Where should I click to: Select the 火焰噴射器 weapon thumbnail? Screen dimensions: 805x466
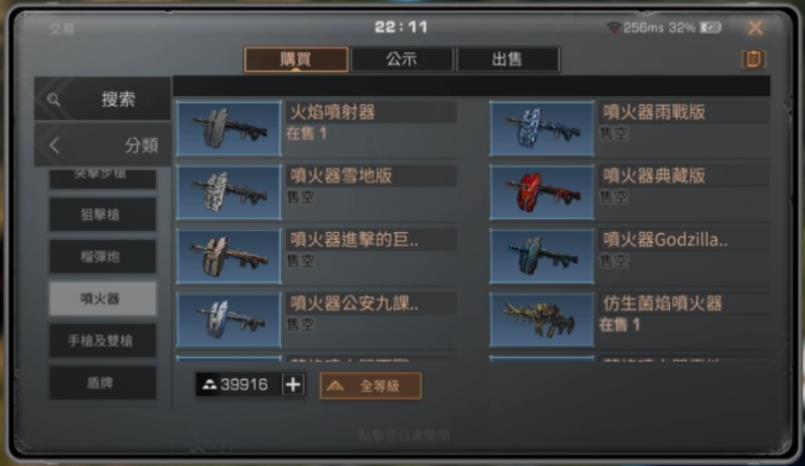click(229, 128)
